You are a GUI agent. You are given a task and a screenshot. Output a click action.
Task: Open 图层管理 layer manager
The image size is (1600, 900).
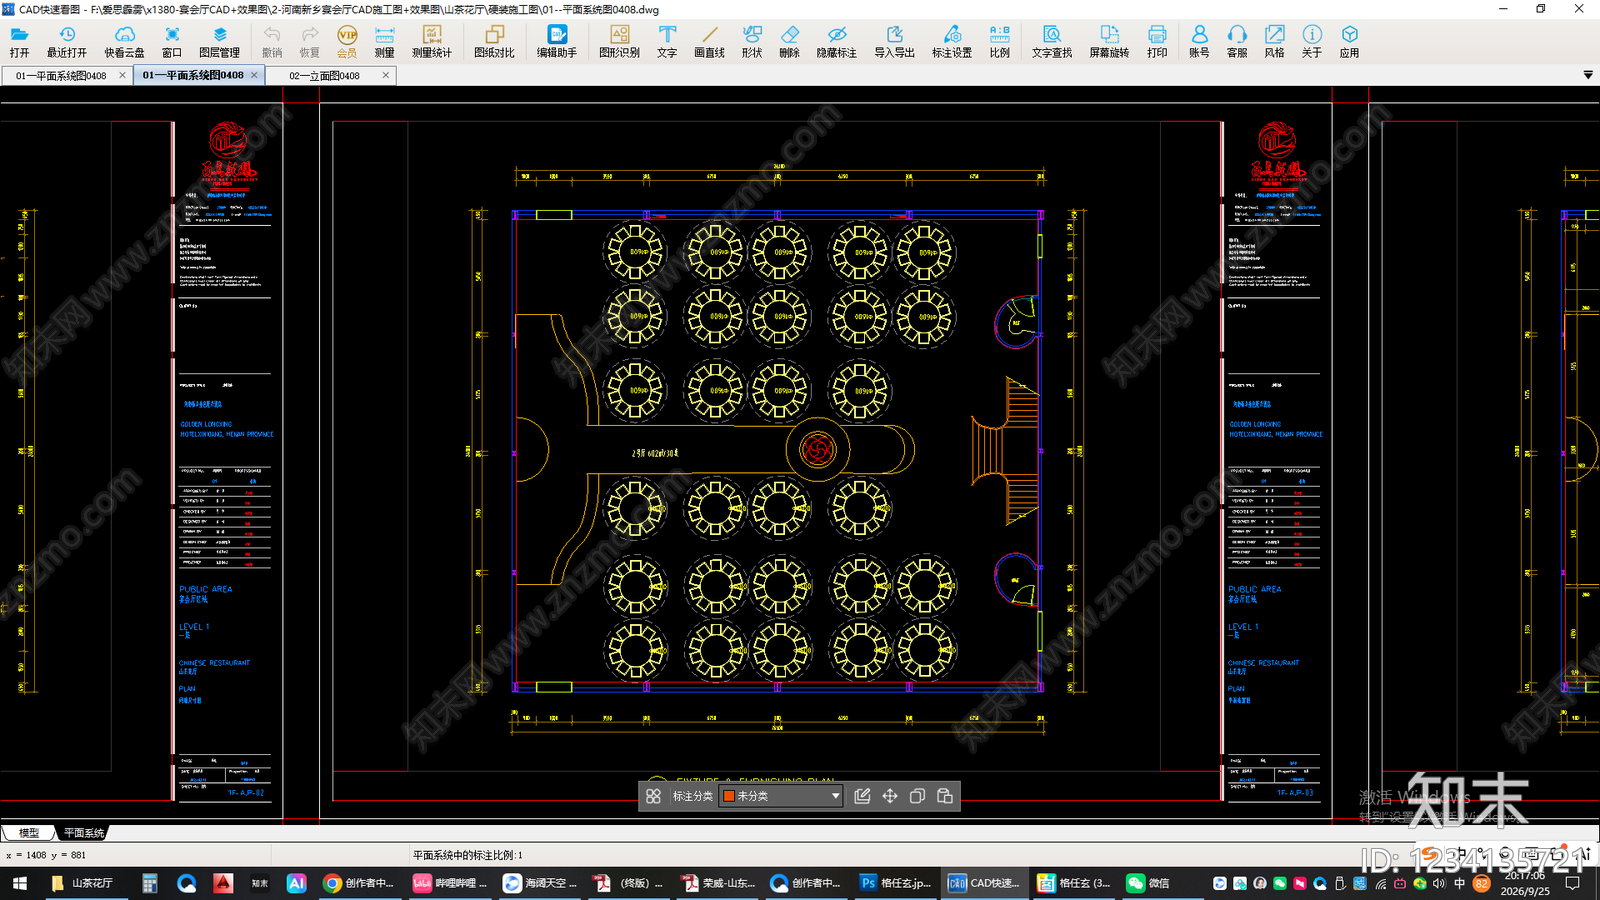click(220, 42)
